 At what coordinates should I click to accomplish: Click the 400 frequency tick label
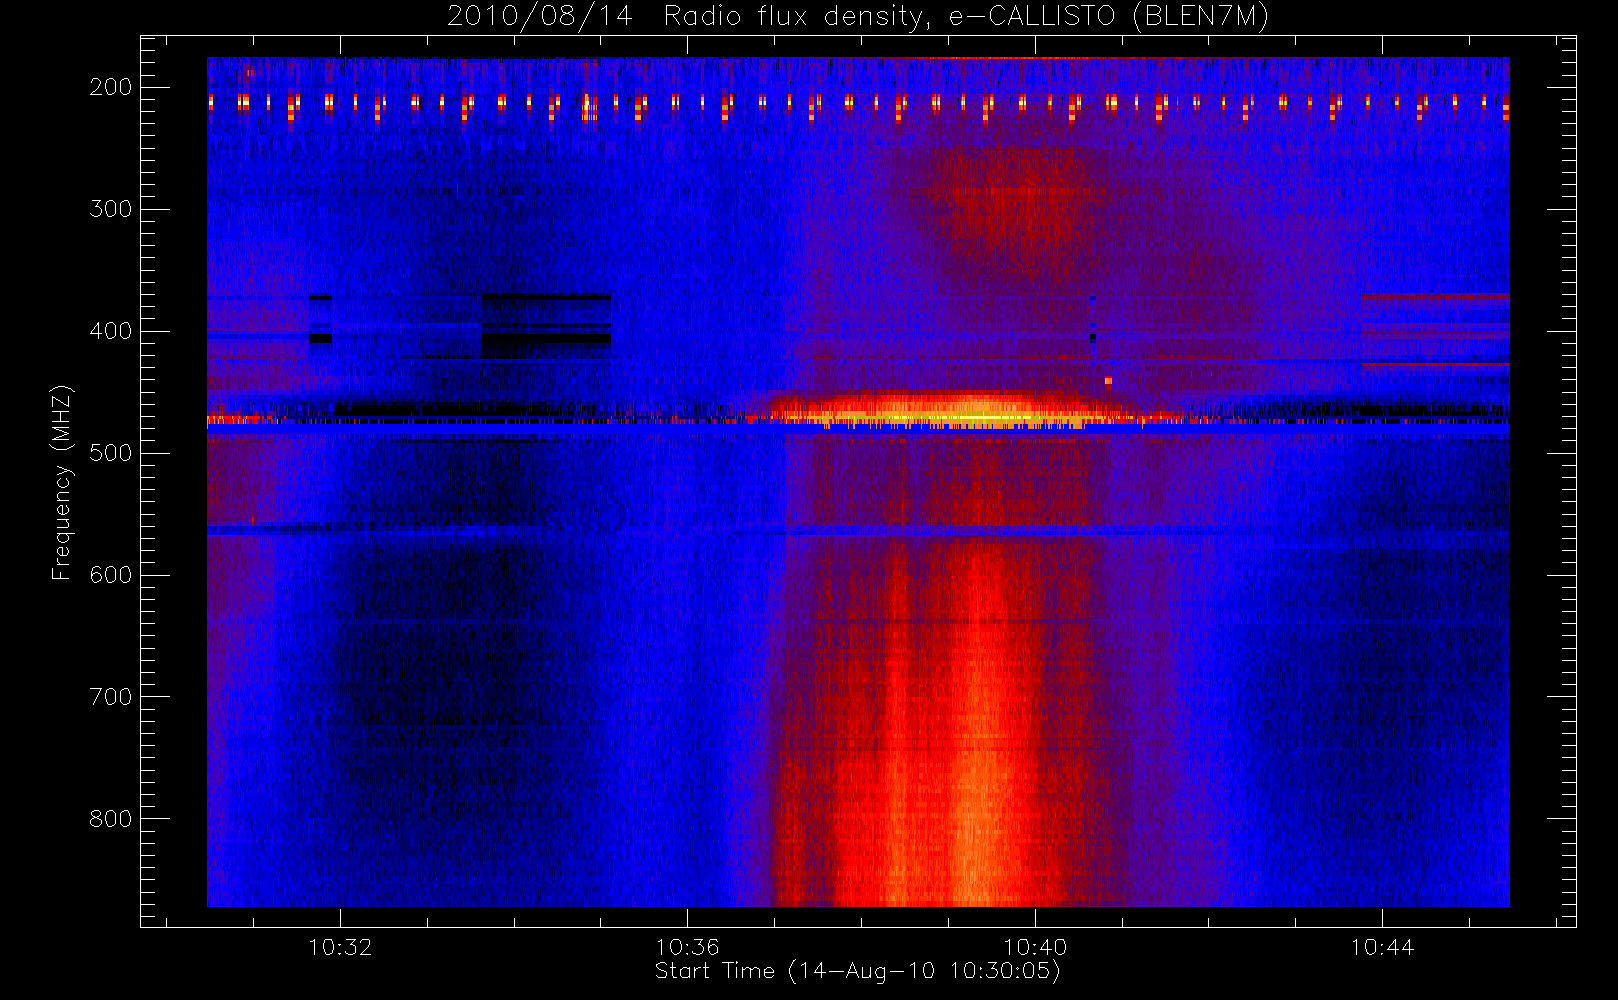[111, 331]
